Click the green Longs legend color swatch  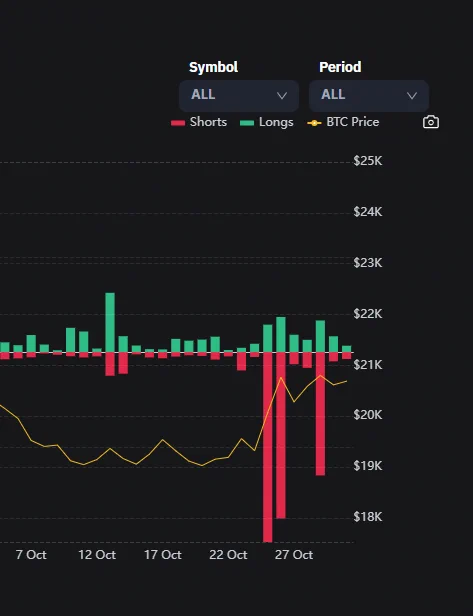pyautogui.click(x=247, y=123)
